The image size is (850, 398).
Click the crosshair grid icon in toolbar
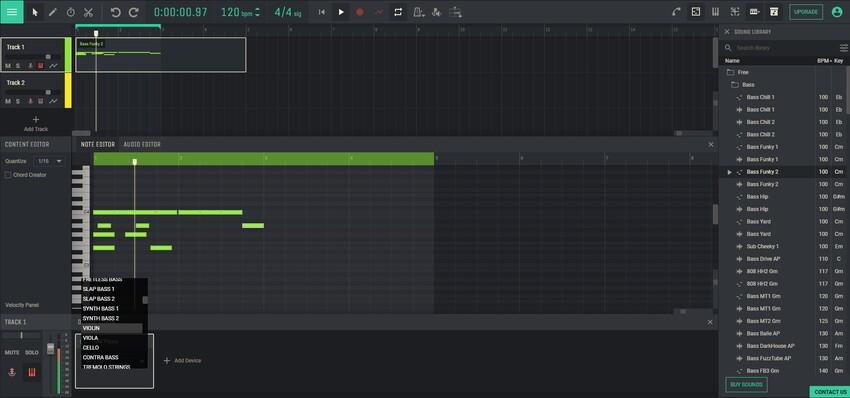pos(735,12)
